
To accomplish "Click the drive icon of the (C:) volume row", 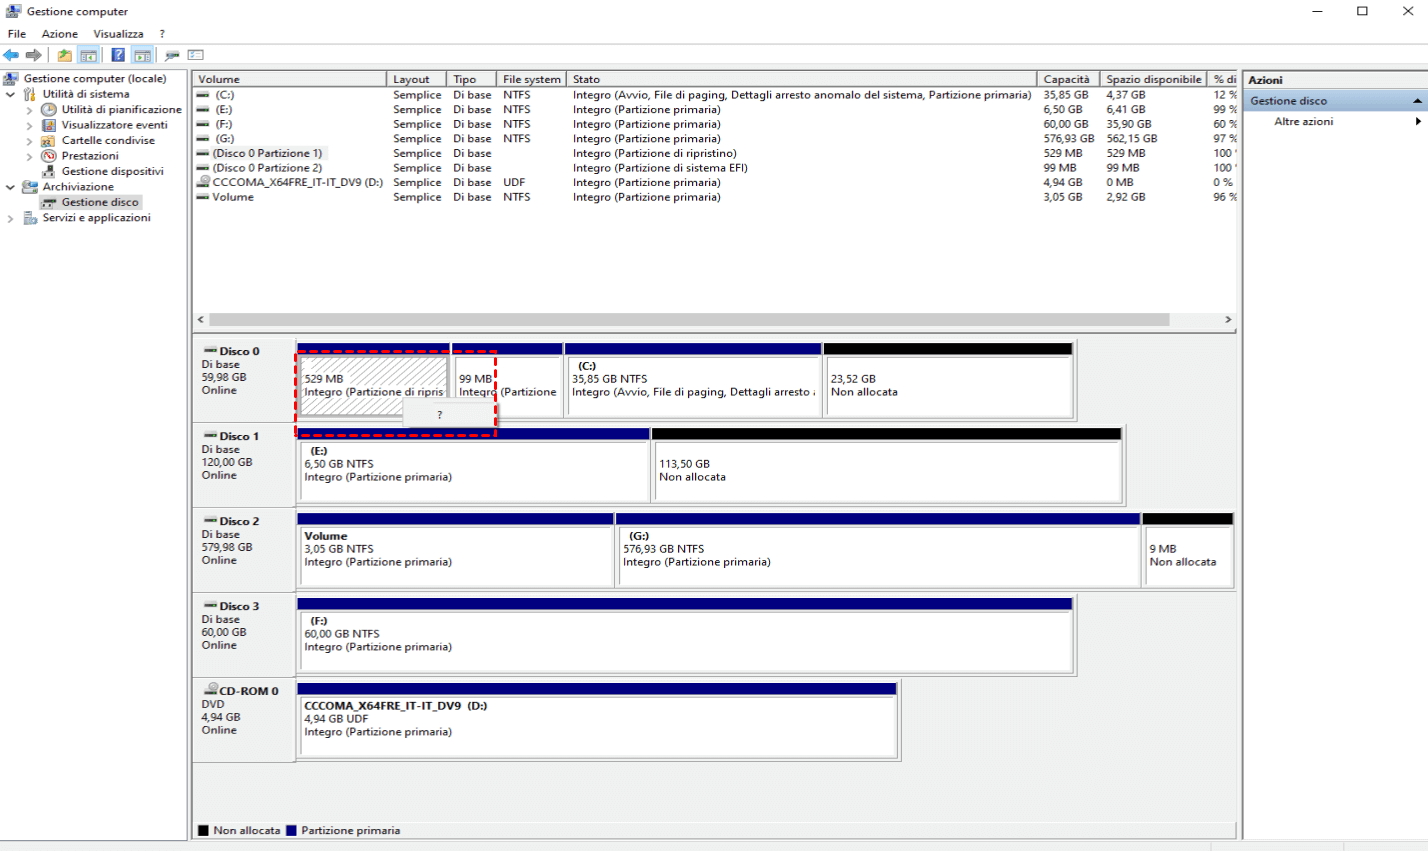I will pyautogui.click(x=203, y=95).
